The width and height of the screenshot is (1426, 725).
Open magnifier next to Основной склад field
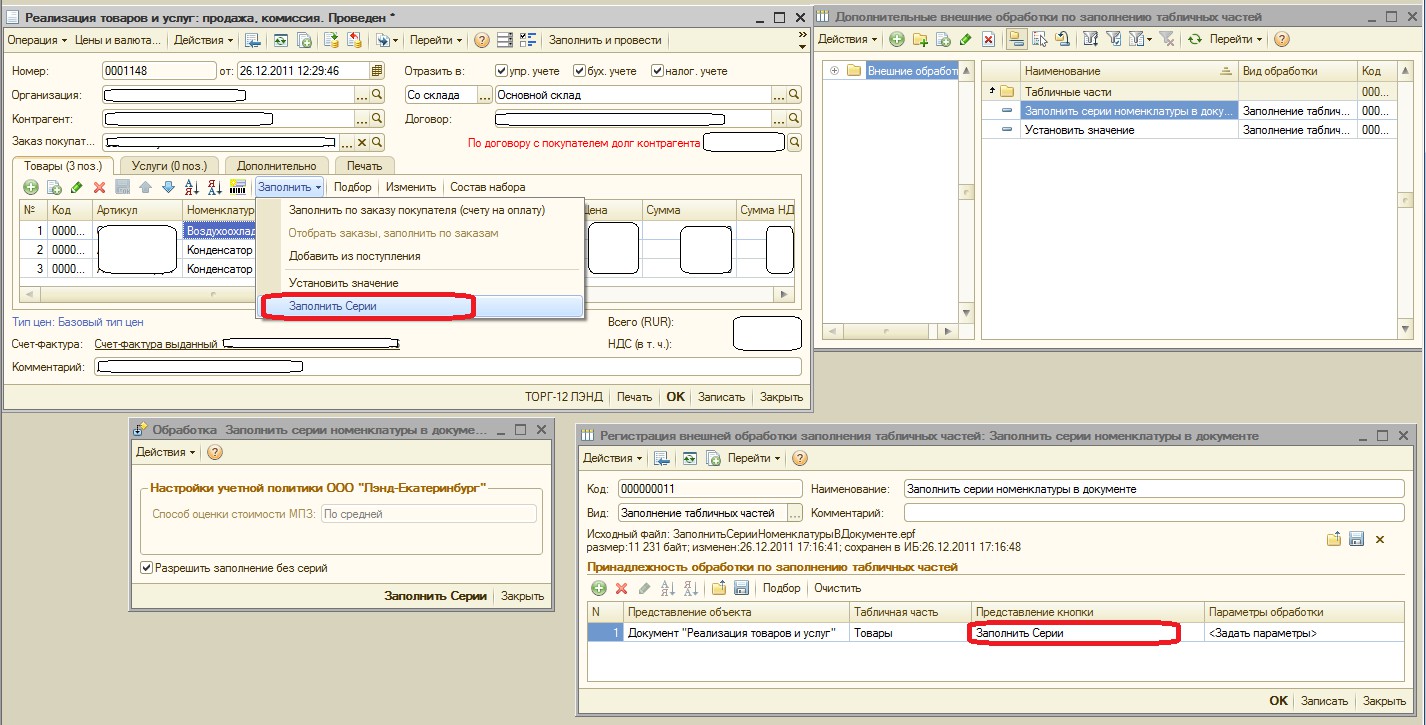794,94
